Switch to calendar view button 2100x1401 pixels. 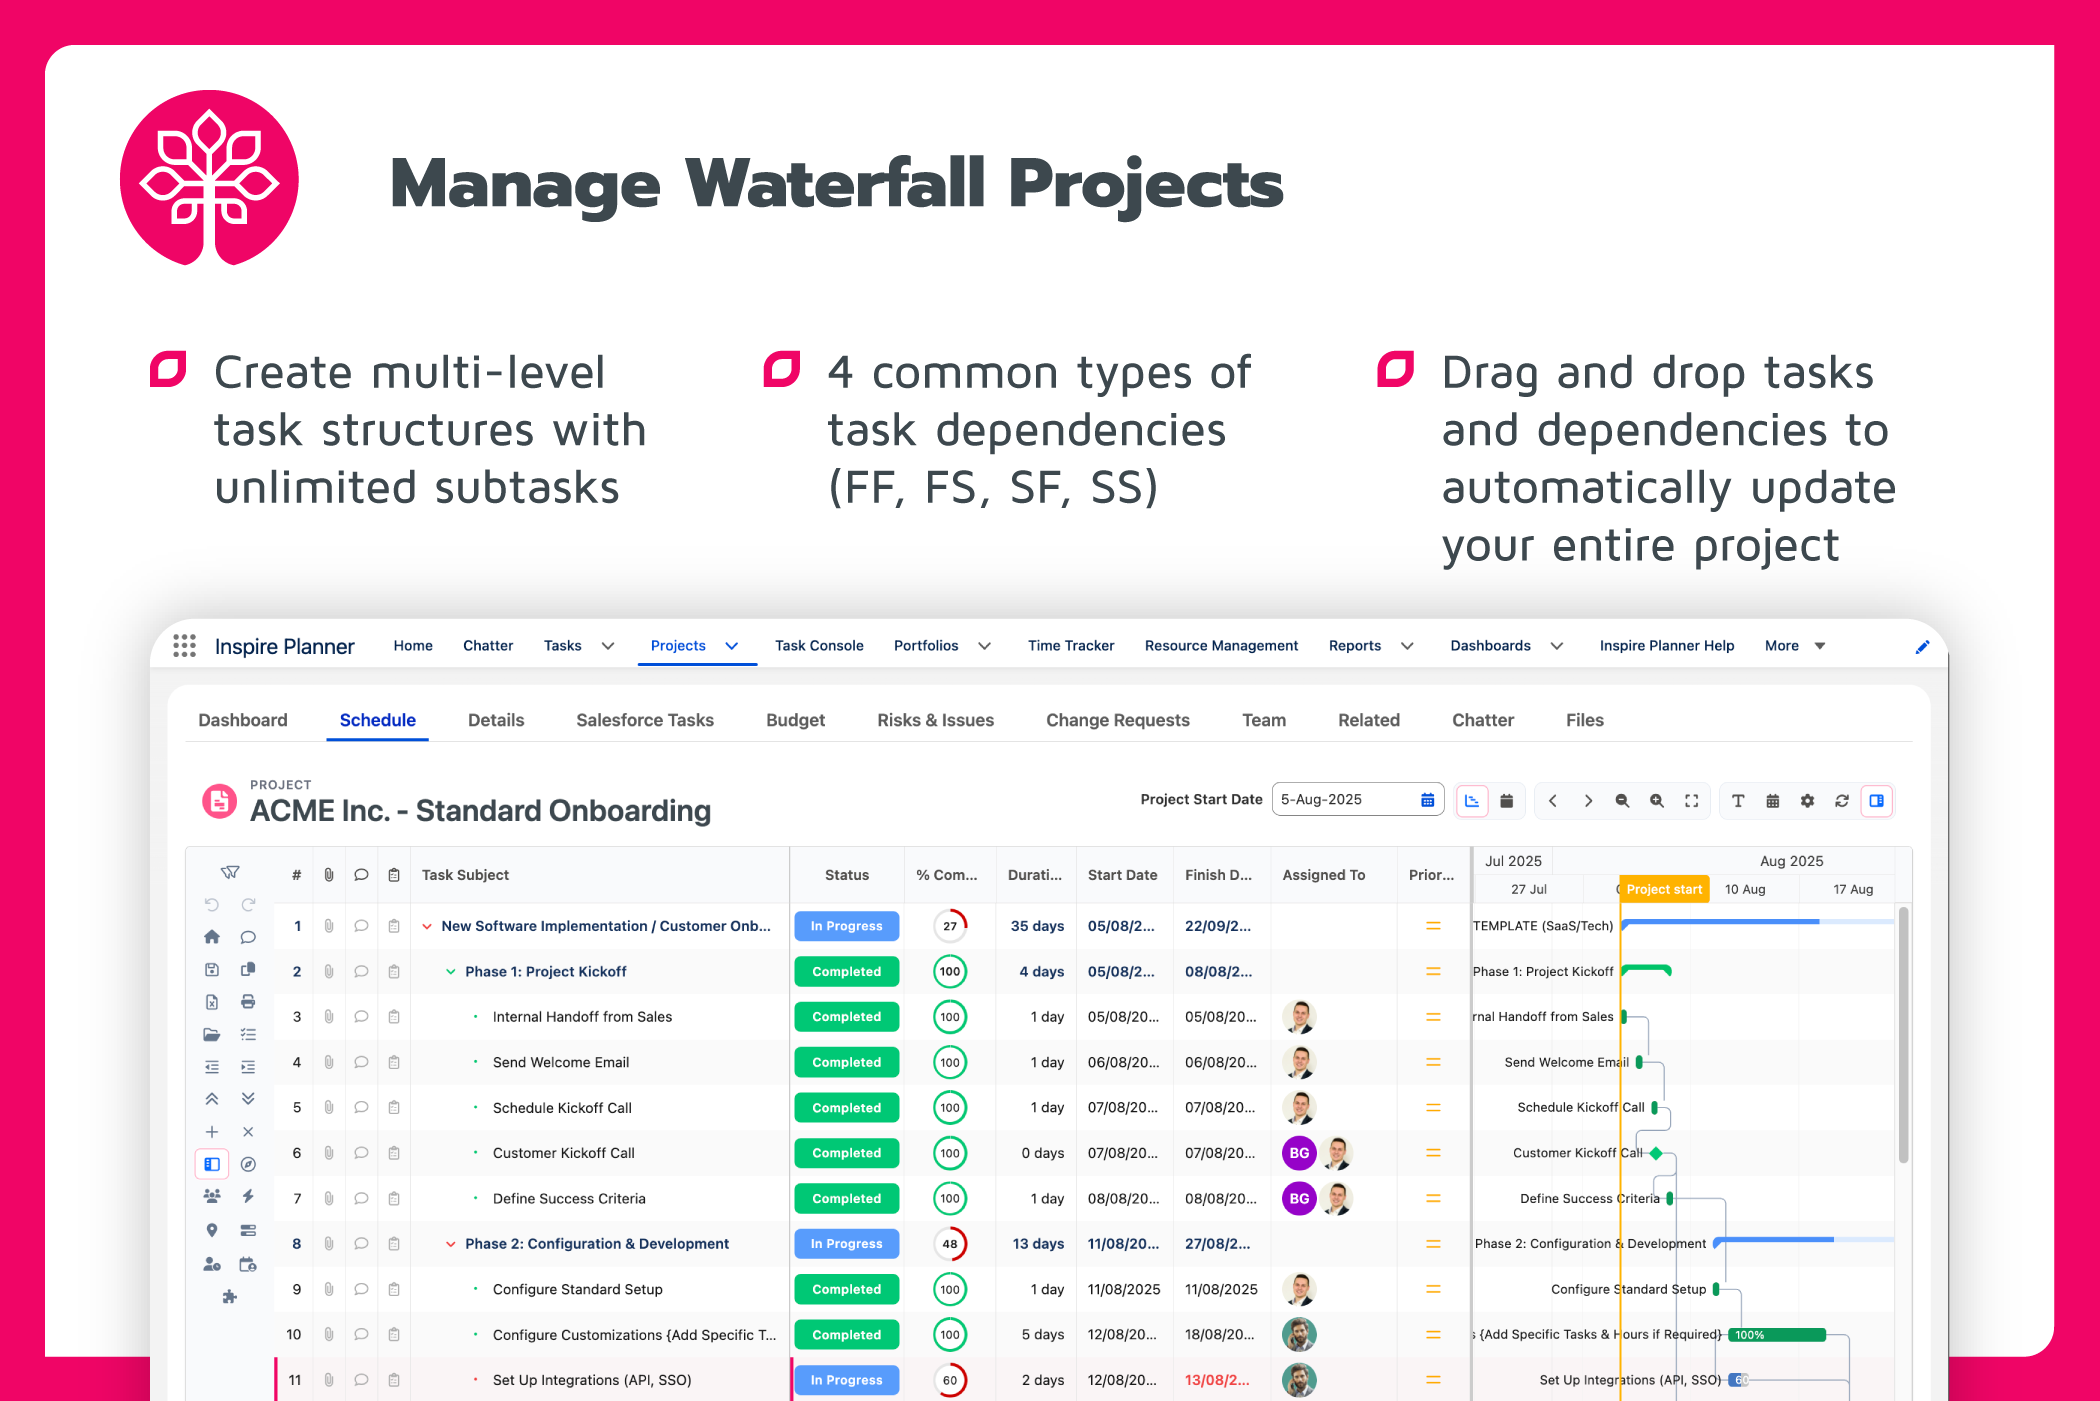[x=1507, y=801]
